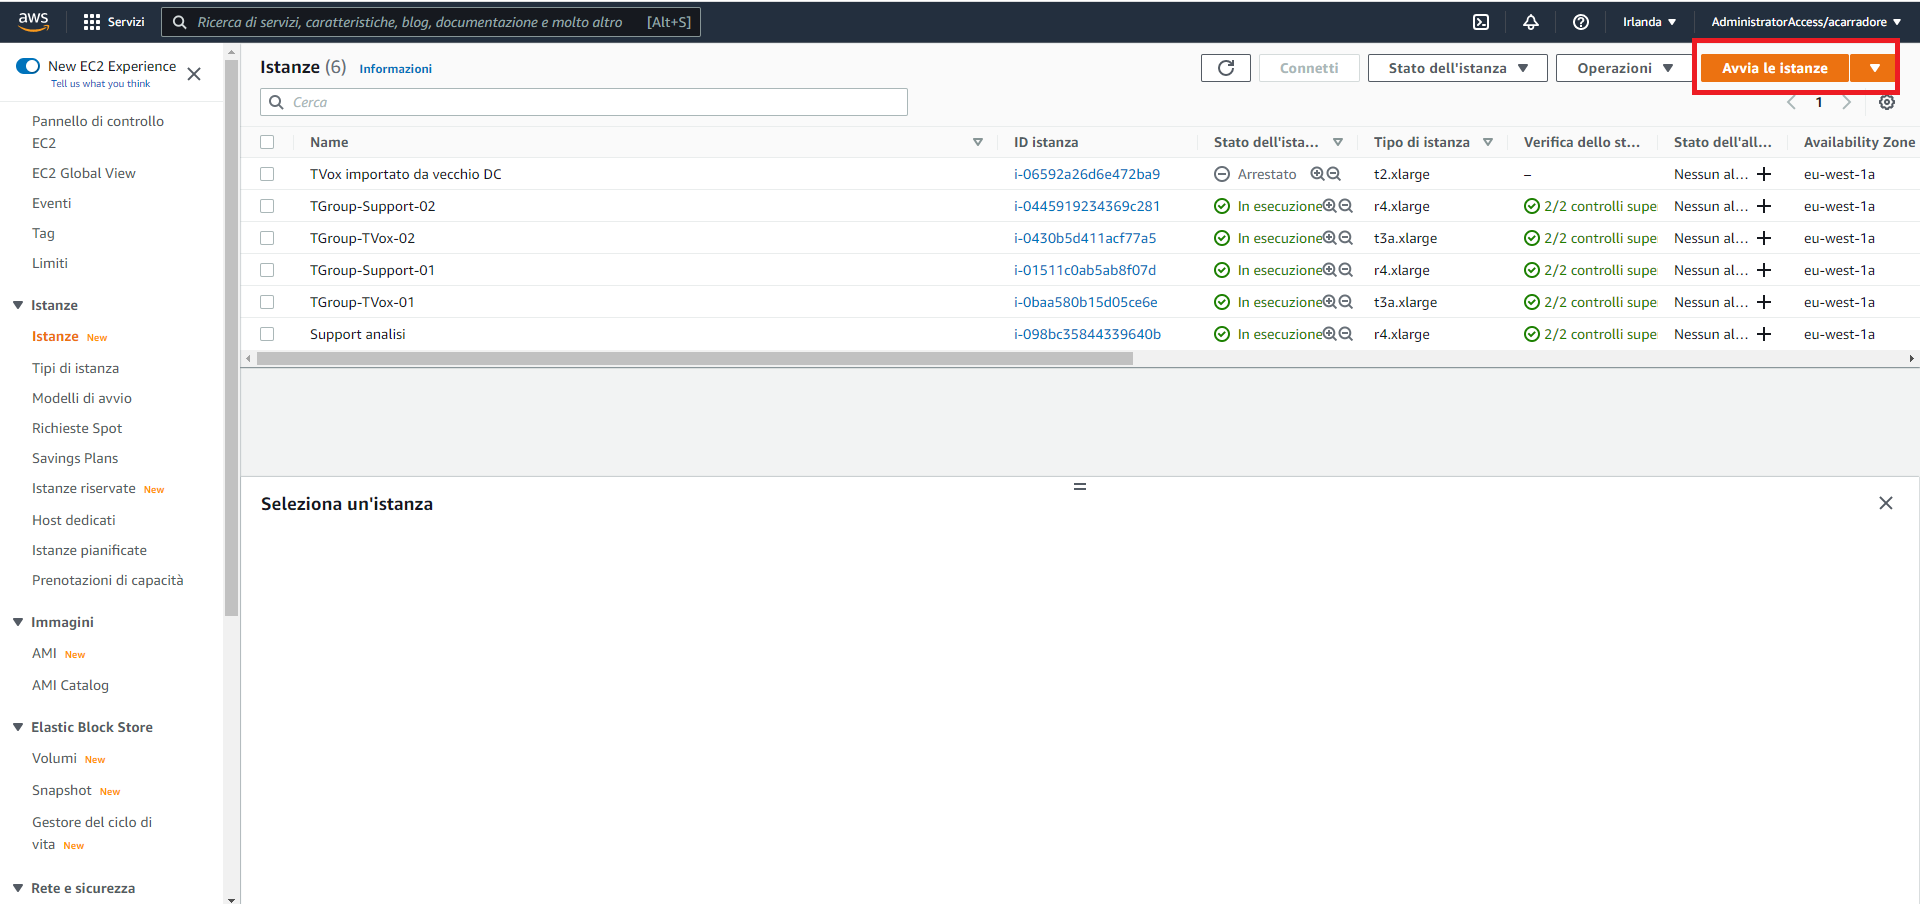Click the Connetti button
The image size is (1920, 904).
[x=1309, y=68]
